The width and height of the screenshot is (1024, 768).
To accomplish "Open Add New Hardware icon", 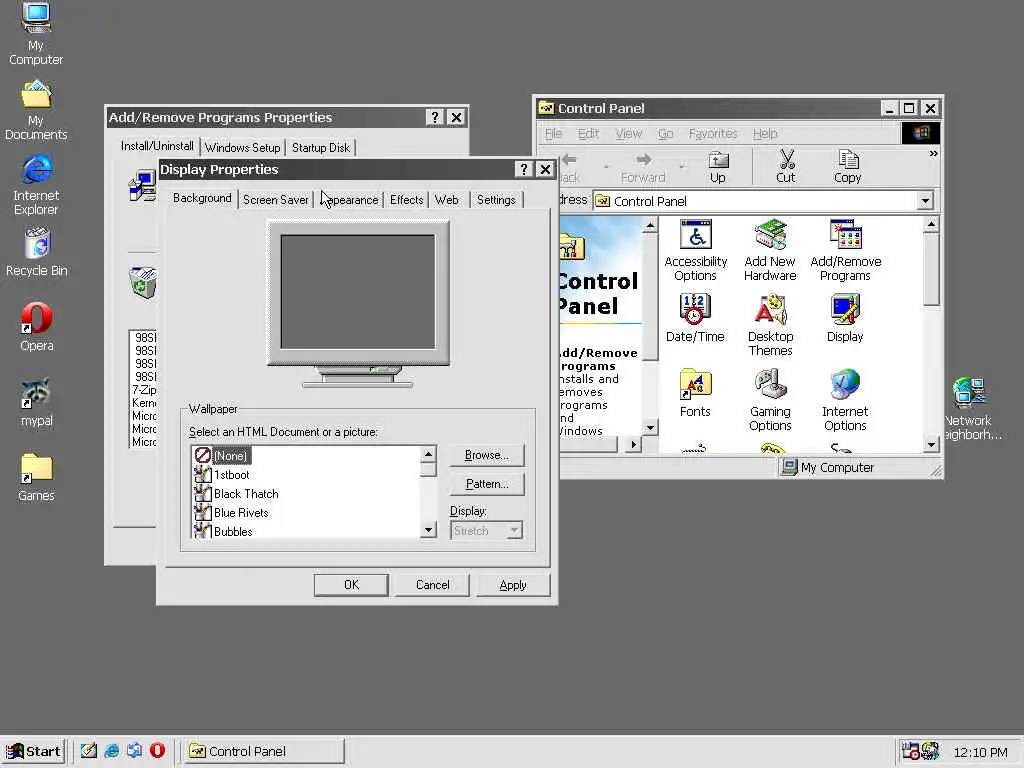I will pyautogui.click(x=770, y=251).
